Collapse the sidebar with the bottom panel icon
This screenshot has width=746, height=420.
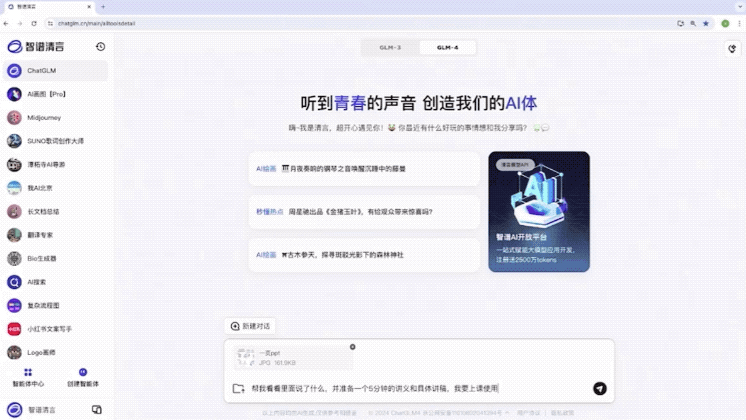(97, 409)
